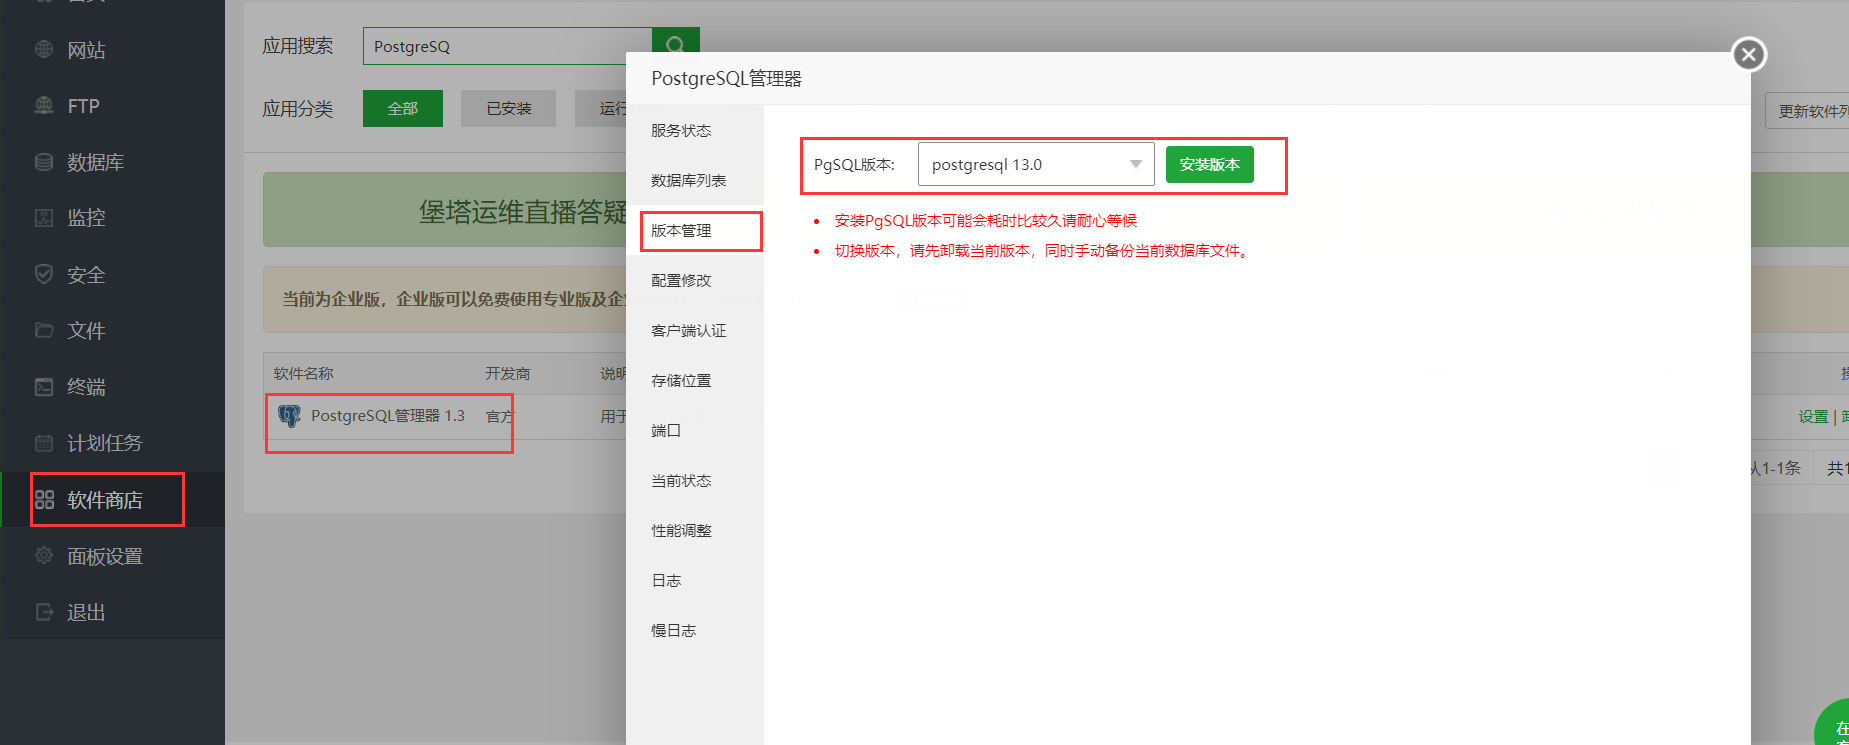Expand the PgSQL版本 dropdown
This screenshot has height=745, width=1849.
click(1036, 164)
